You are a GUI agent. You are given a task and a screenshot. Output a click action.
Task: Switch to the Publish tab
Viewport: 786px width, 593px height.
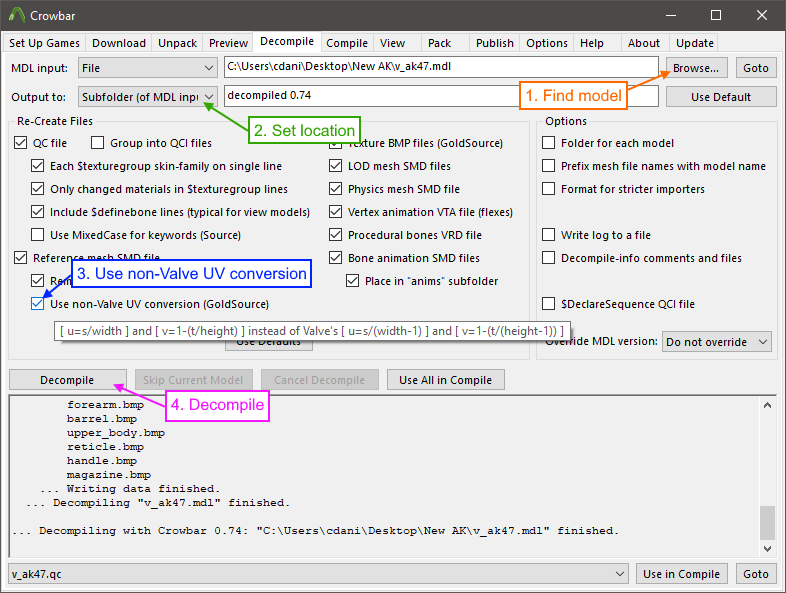pyautogui.click(x=495, y=43)
